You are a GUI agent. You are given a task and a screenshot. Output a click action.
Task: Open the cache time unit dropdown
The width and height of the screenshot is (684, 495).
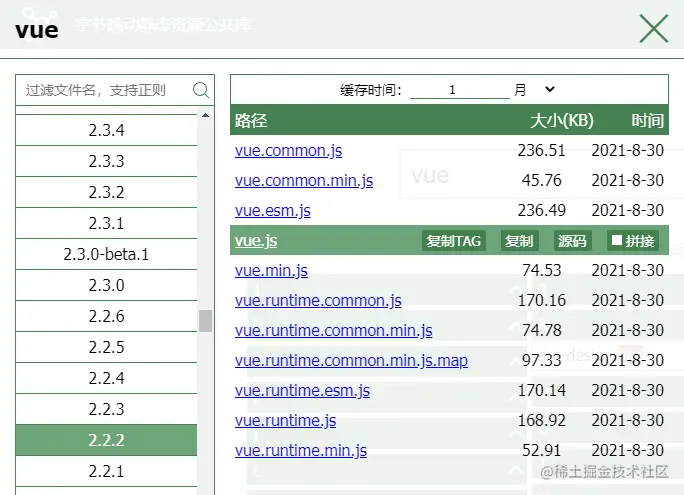click(534, 90)
